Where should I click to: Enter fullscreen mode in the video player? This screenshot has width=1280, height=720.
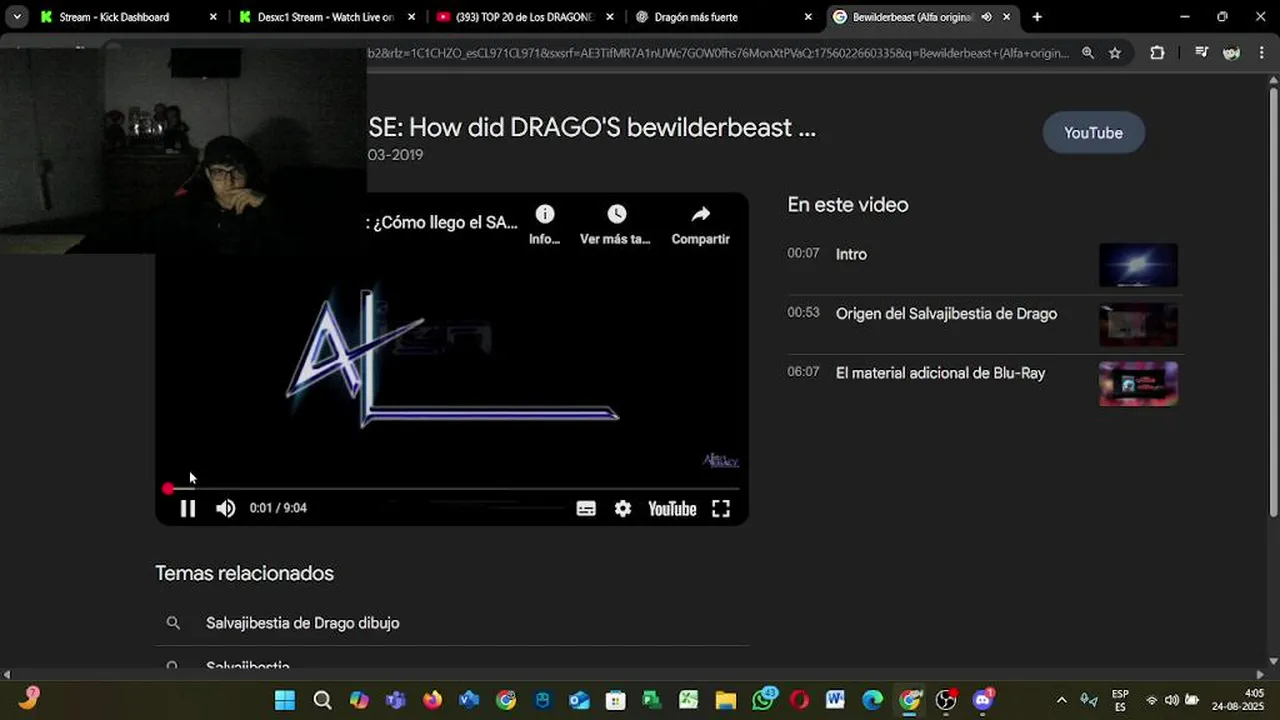tap(721, 508)
